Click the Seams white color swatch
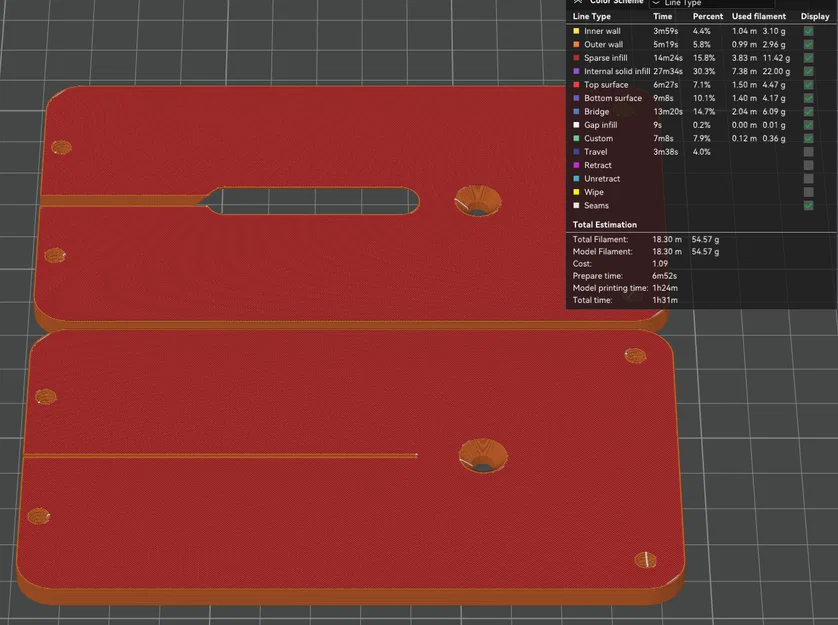Screen dimensions: 838x625 [x=576, y=205]
